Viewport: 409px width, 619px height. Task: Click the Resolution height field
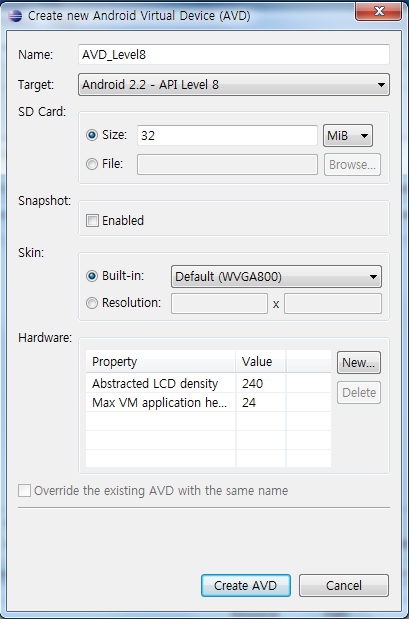pos(333,303)
